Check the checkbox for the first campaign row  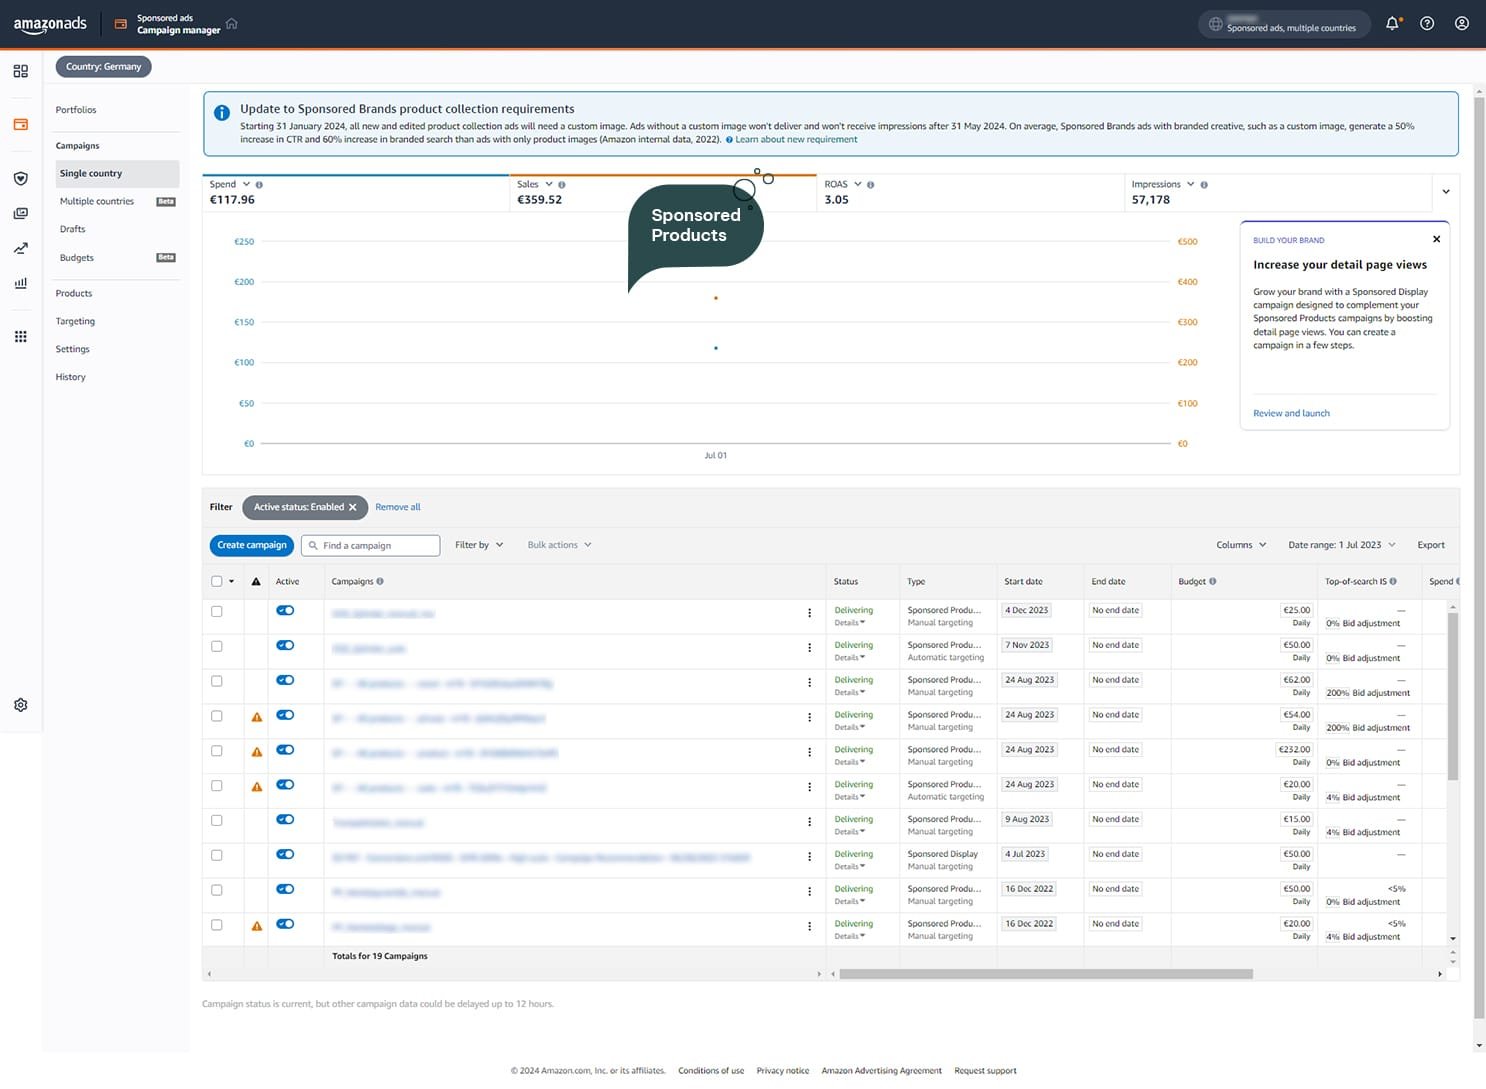point(217,612)
